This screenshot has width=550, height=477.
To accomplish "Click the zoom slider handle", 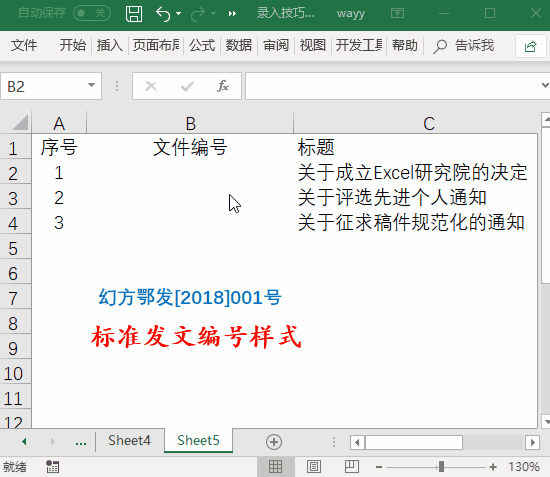I will click(x=441, y=467).
